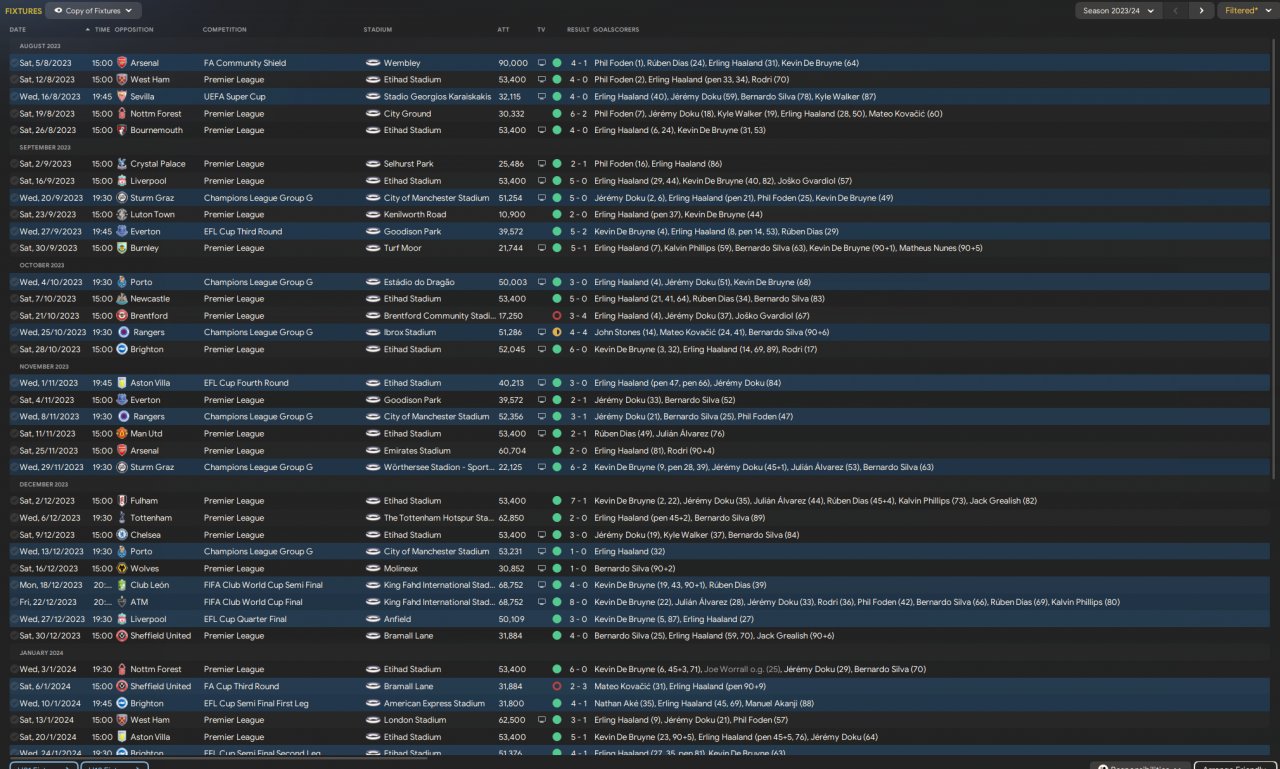Click the Bournemouth club badge
Screen dimensions: 1280x769
pos(123,130)
